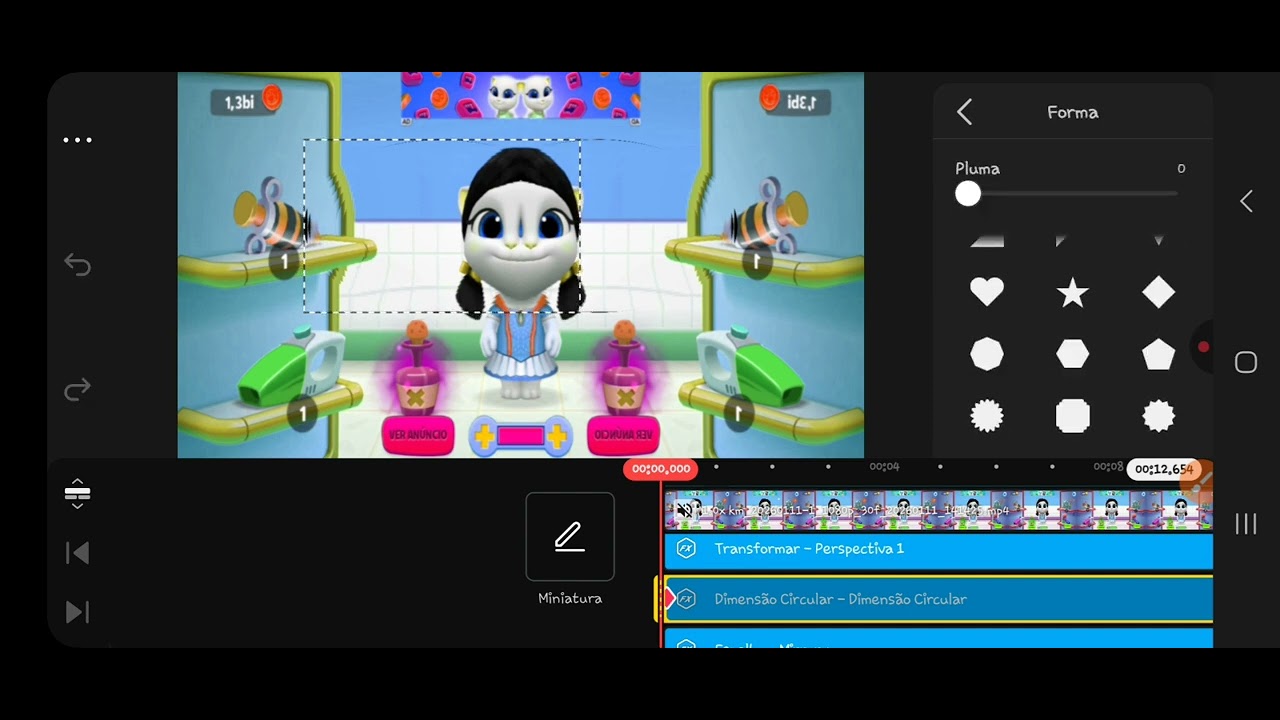Click the Pluma feather slider handle
Screen dimensions: 1280x720
[x=968, y=194]
